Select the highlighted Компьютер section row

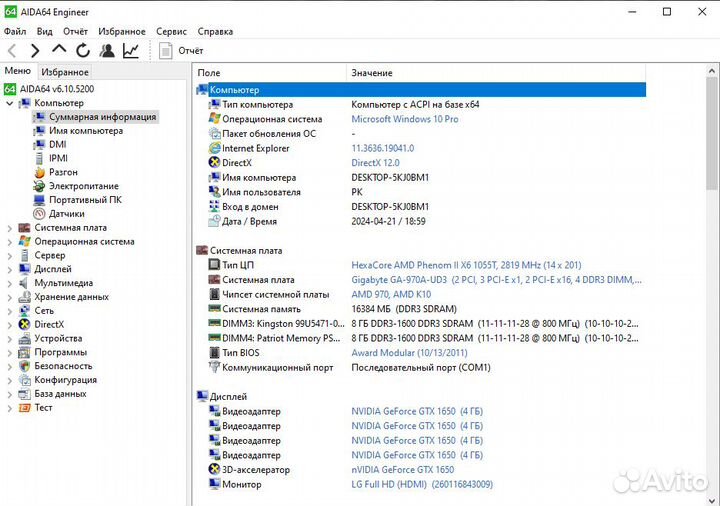[x=421, y=90]
